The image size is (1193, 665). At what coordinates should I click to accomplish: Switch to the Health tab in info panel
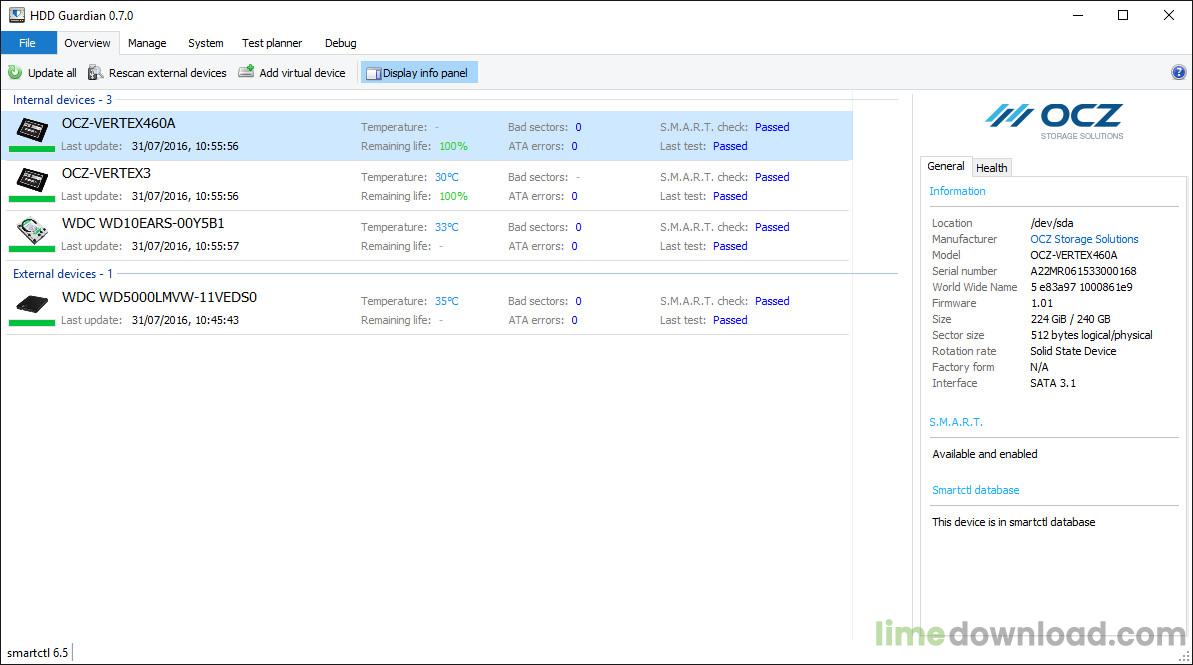pyautogui.click(x=992, y=168)
